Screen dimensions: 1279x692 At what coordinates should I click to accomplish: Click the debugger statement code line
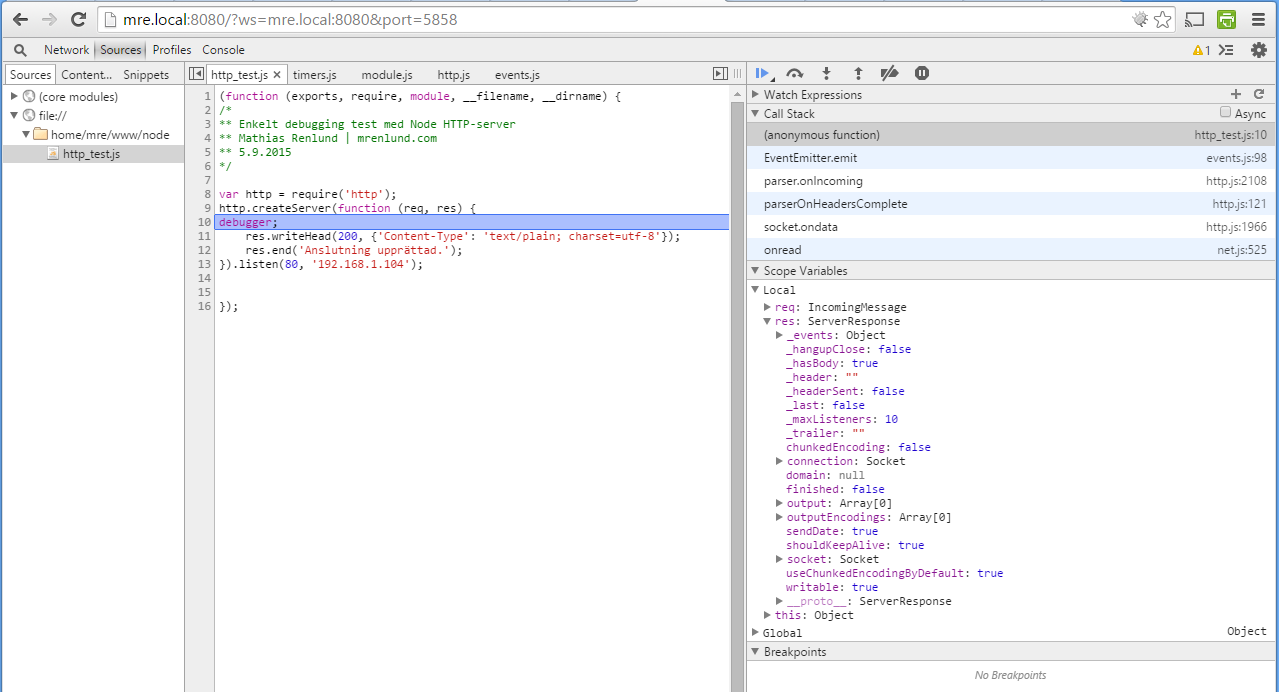tap(473, 222)
